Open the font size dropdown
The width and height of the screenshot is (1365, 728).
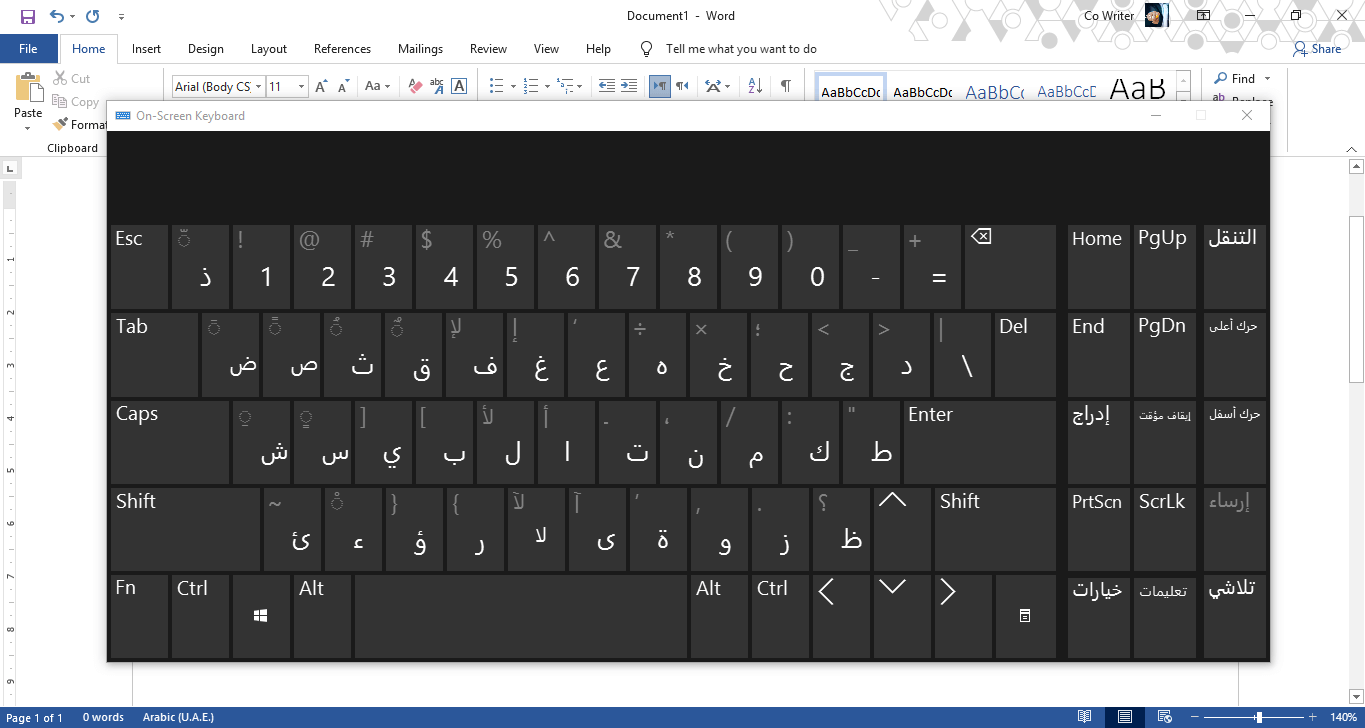pyautogui.click(x=300, y=86)
